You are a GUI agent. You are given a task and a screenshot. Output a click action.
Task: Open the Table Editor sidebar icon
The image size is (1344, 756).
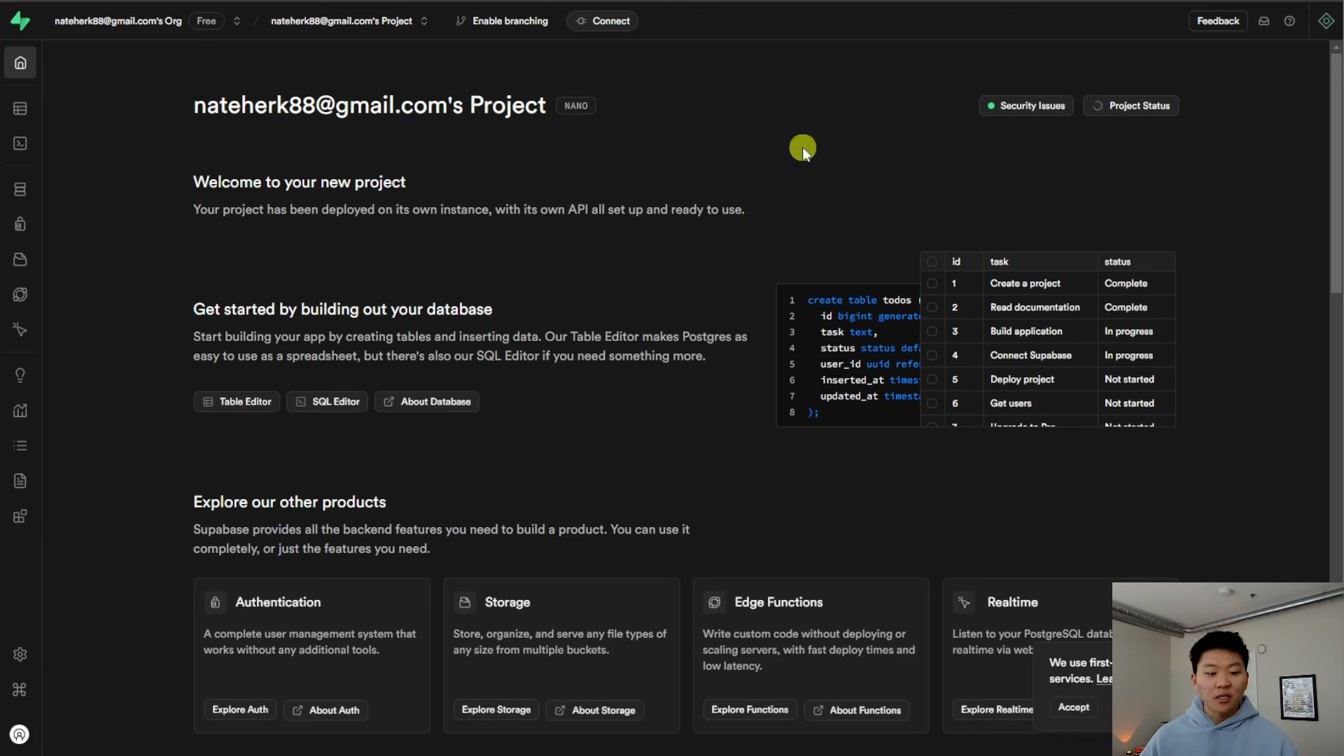click(20, 108)
